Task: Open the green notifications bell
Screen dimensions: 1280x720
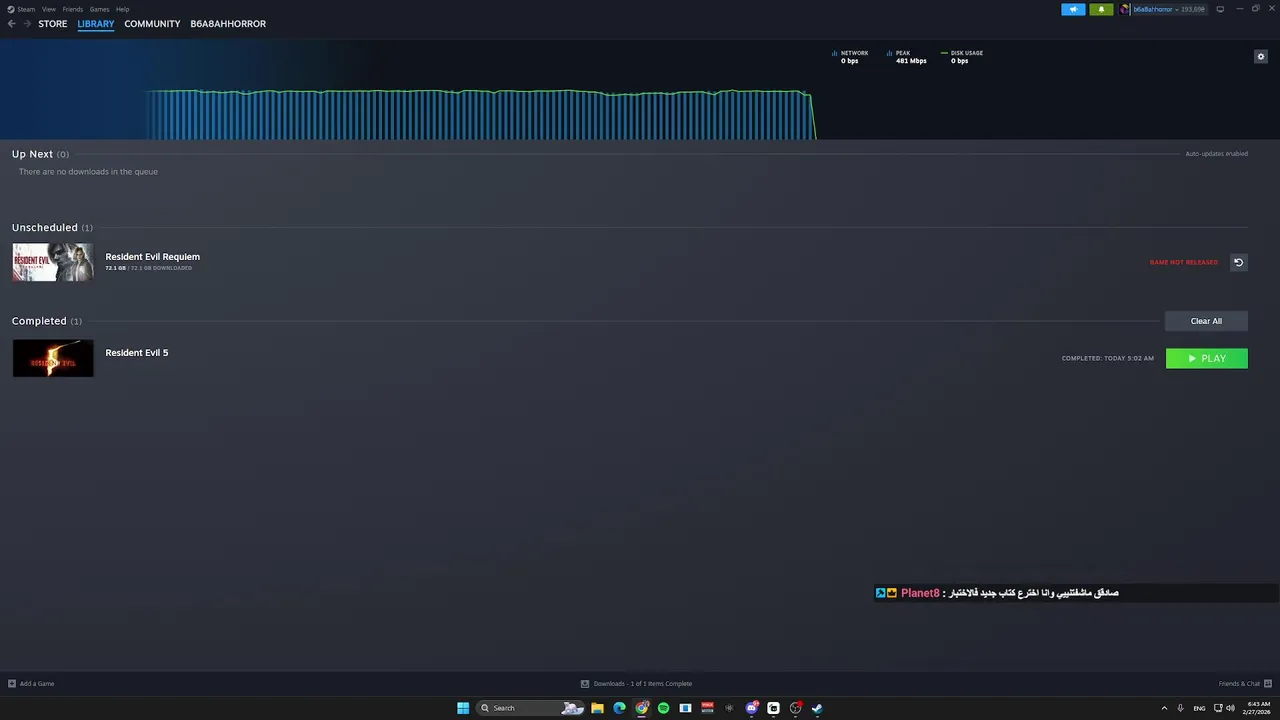Action: [1101, 9]
